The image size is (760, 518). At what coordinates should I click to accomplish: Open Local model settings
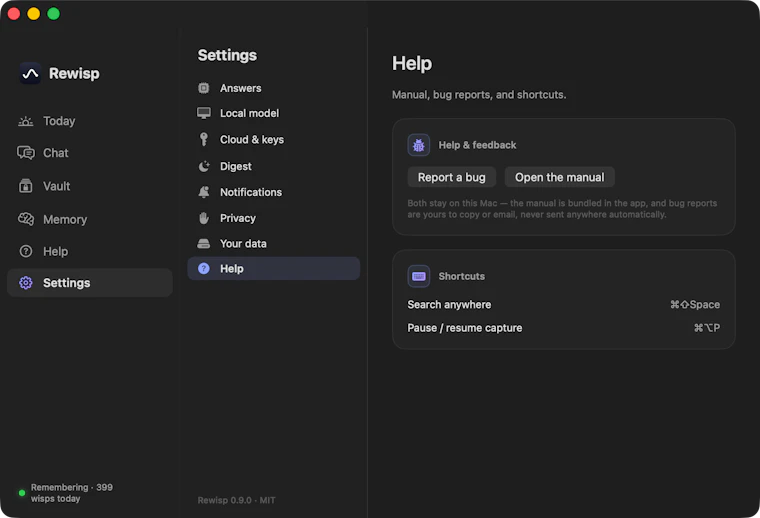click(x=273, y=113)
